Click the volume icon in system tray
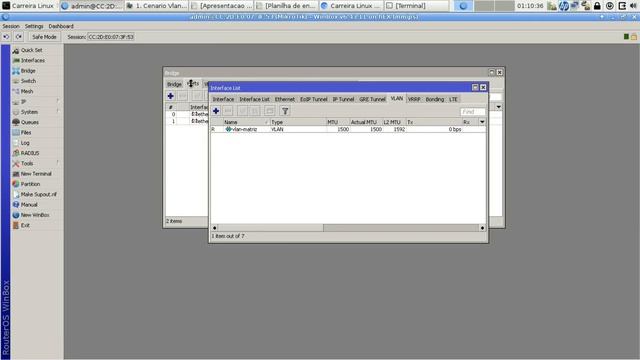 pyautogui.click(x=633, y=6)
